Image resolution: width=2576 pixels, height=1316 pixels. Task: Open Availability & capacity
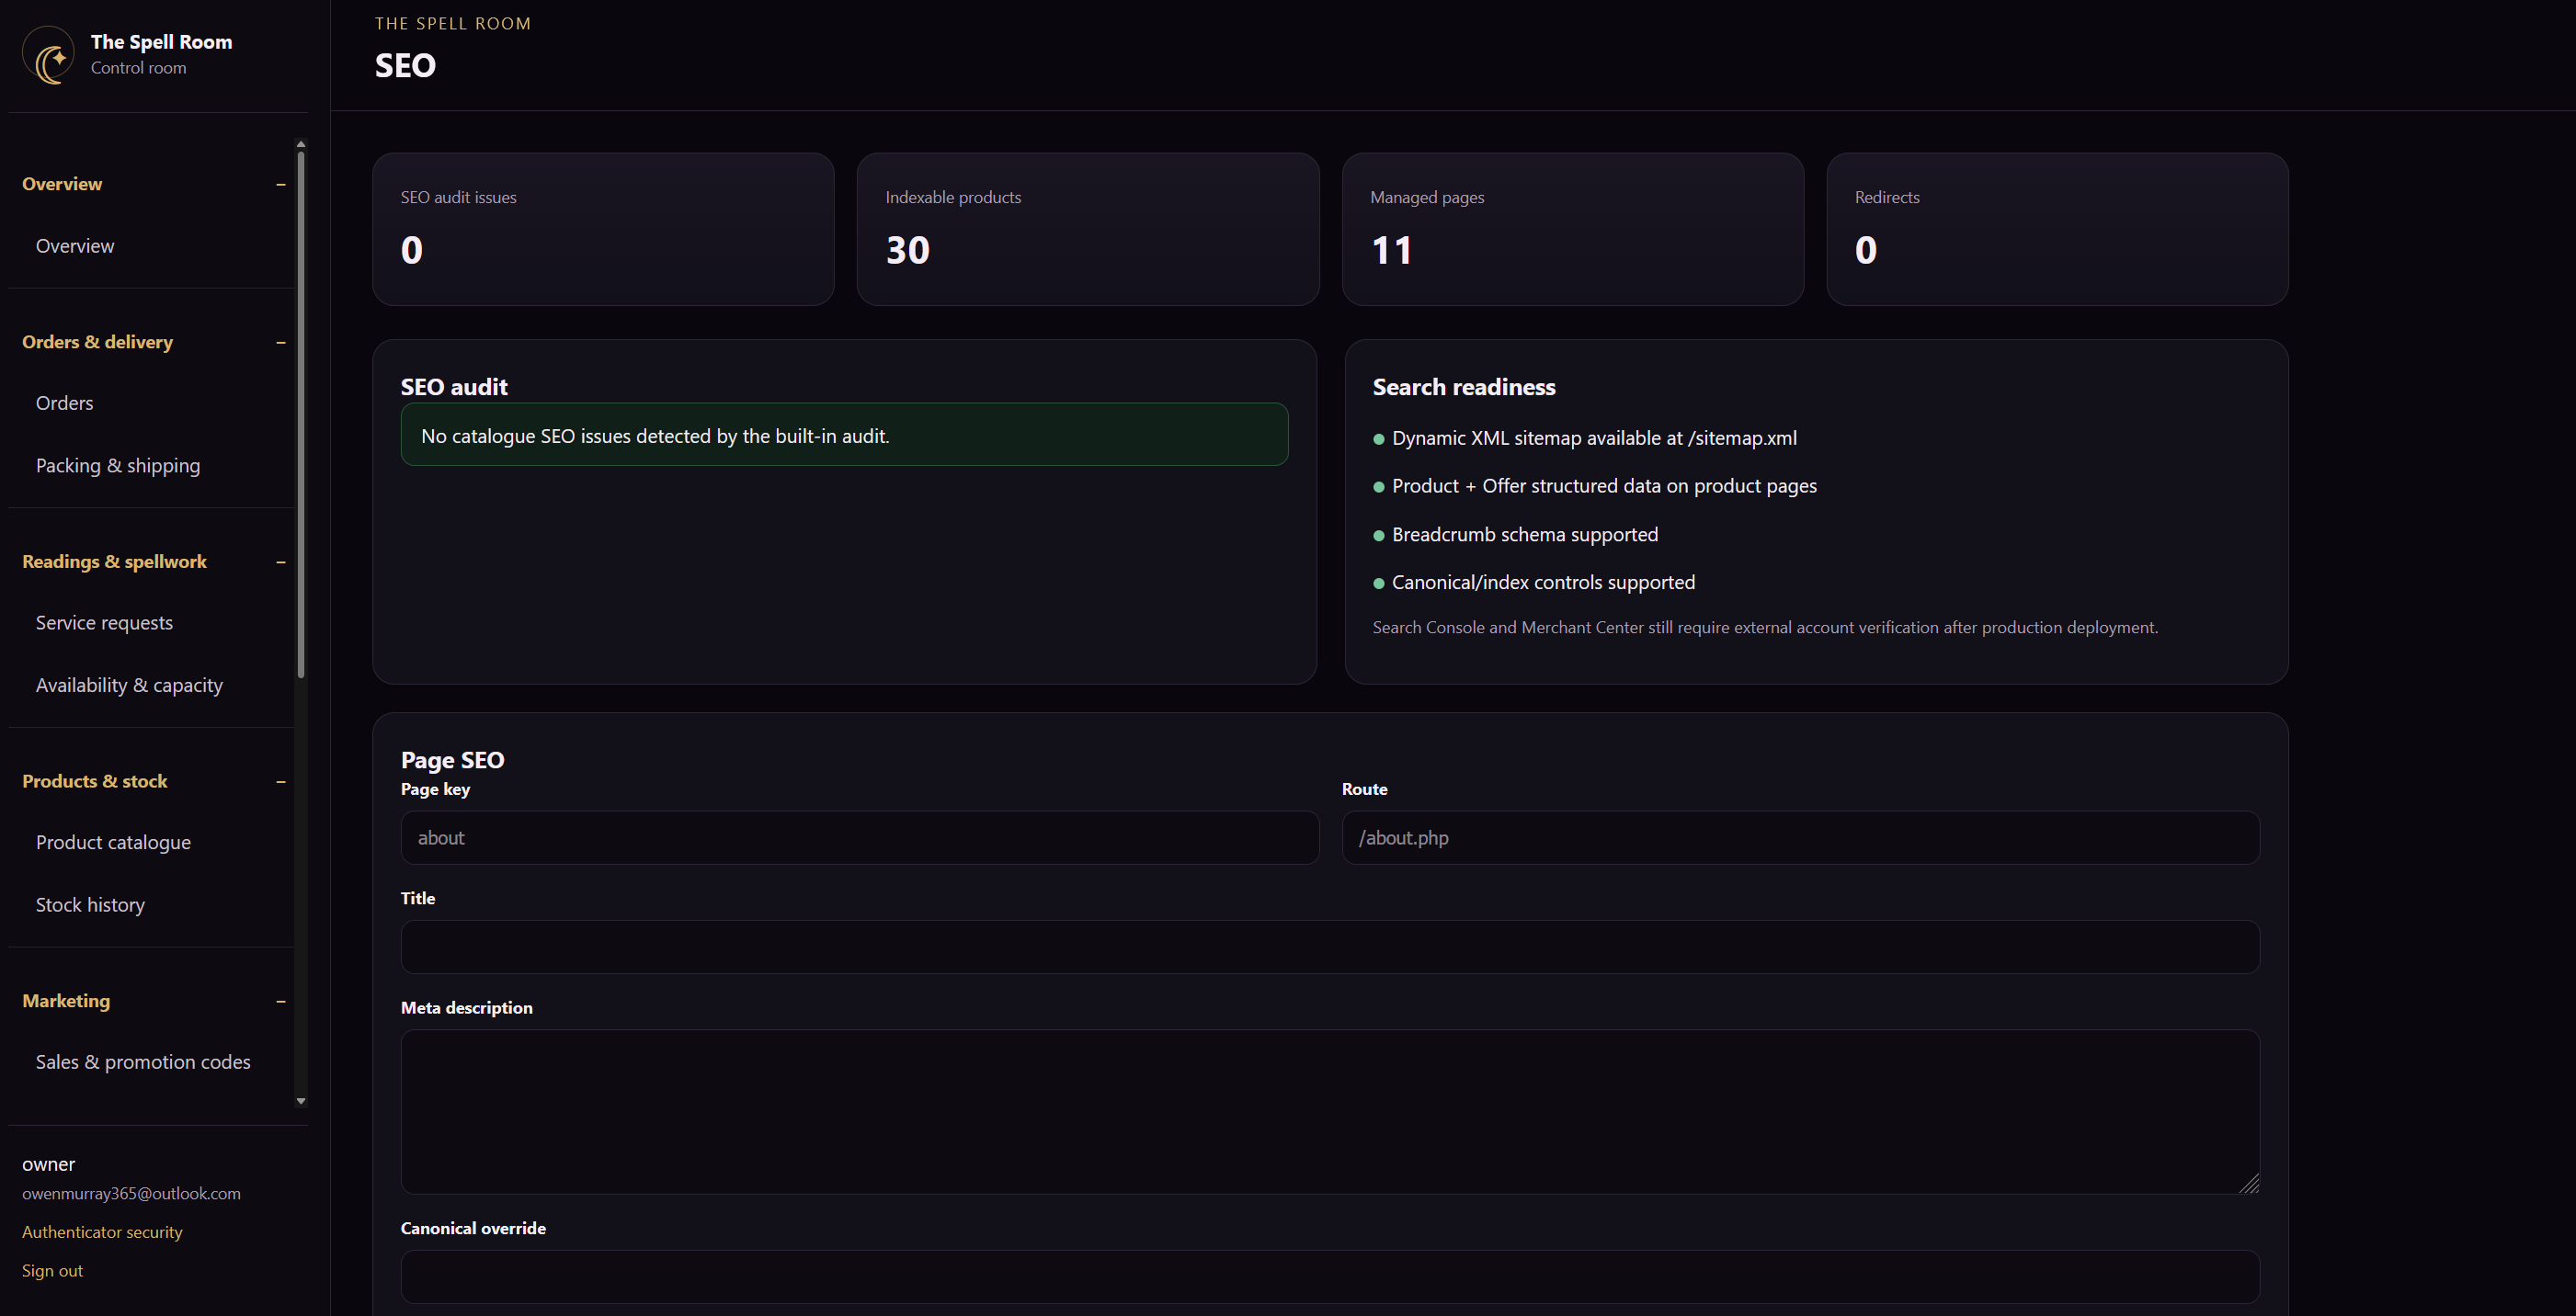(129, 685)
